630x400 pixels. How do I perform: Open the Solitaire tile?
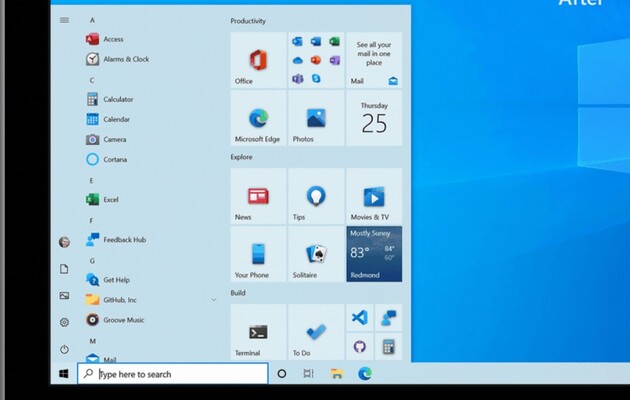click(316, 254)
